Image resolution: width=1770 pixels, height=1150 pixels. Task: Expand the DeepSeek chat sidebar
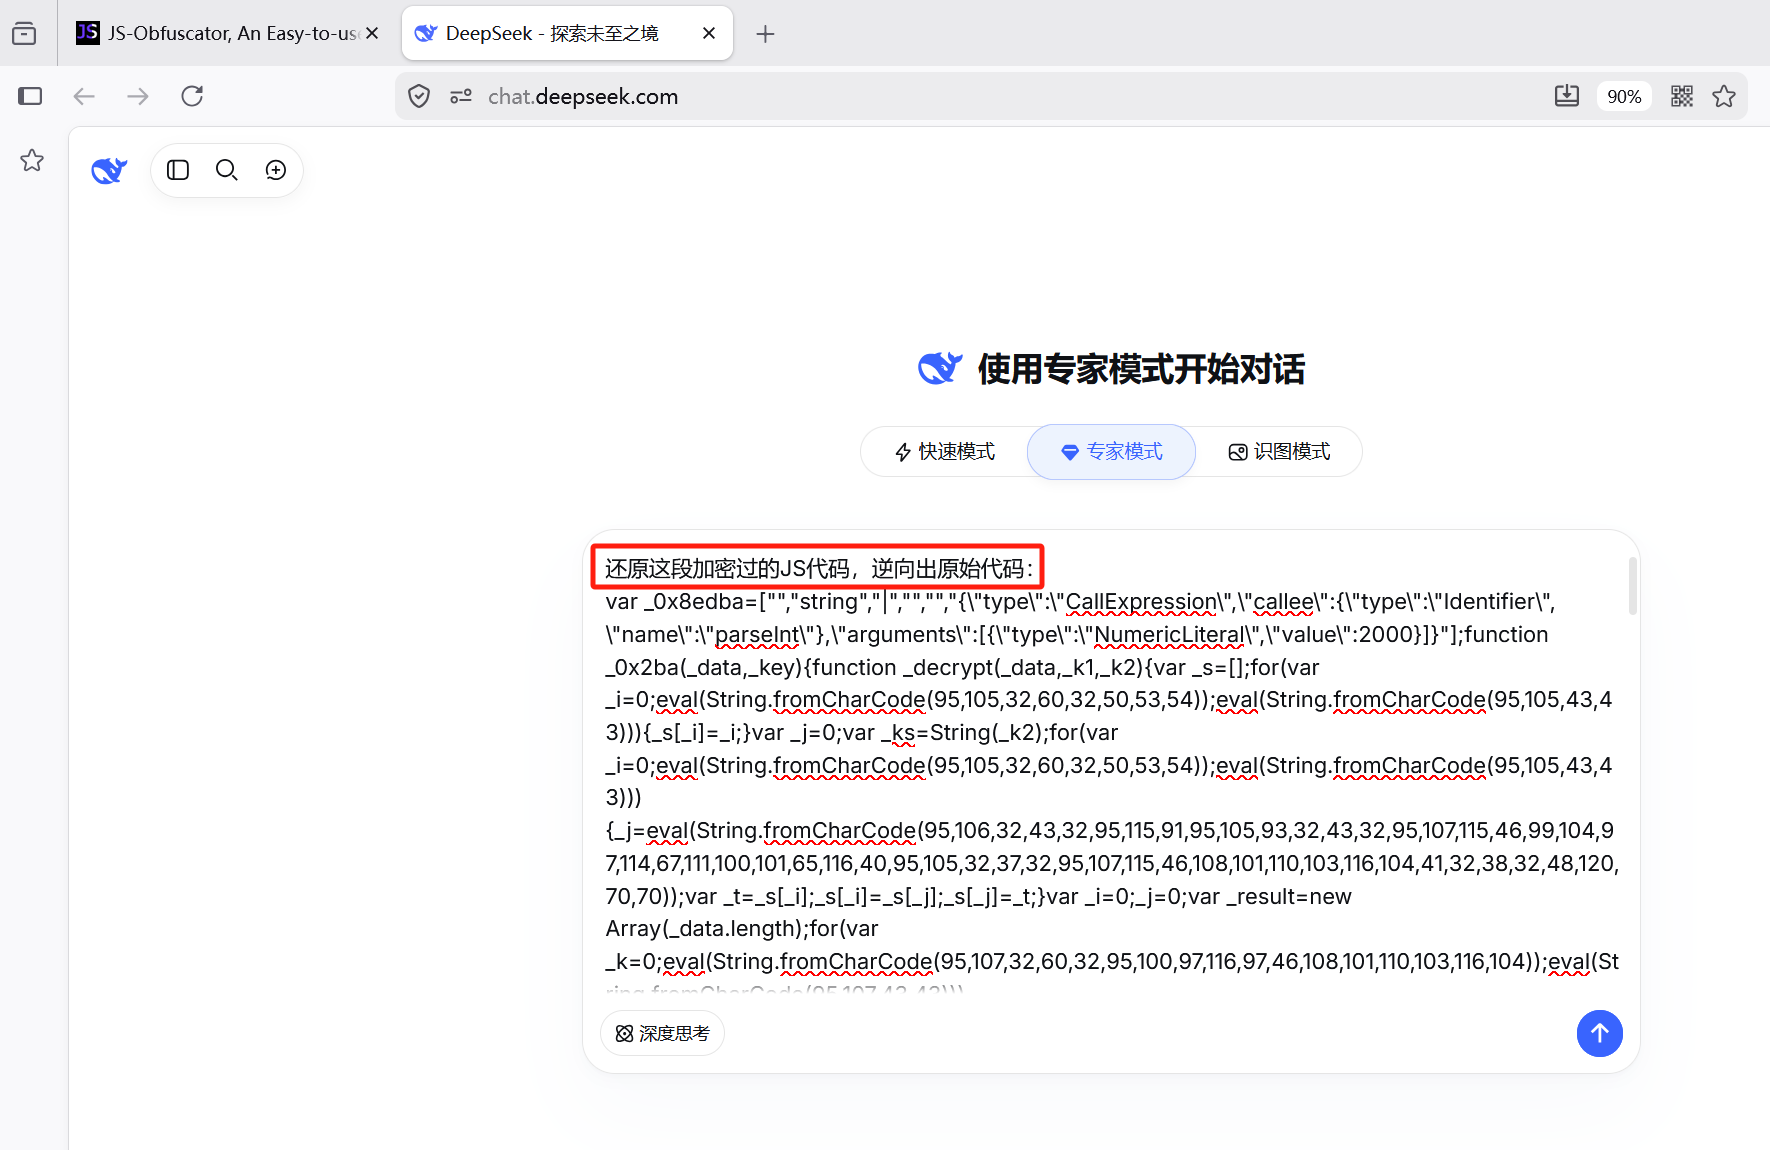coord(178,170)
